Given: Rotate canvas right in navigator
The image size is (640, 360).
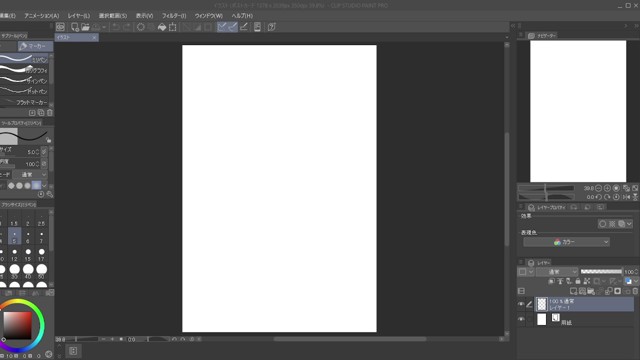Looking at the screenshot, I should tap(607, 197).
